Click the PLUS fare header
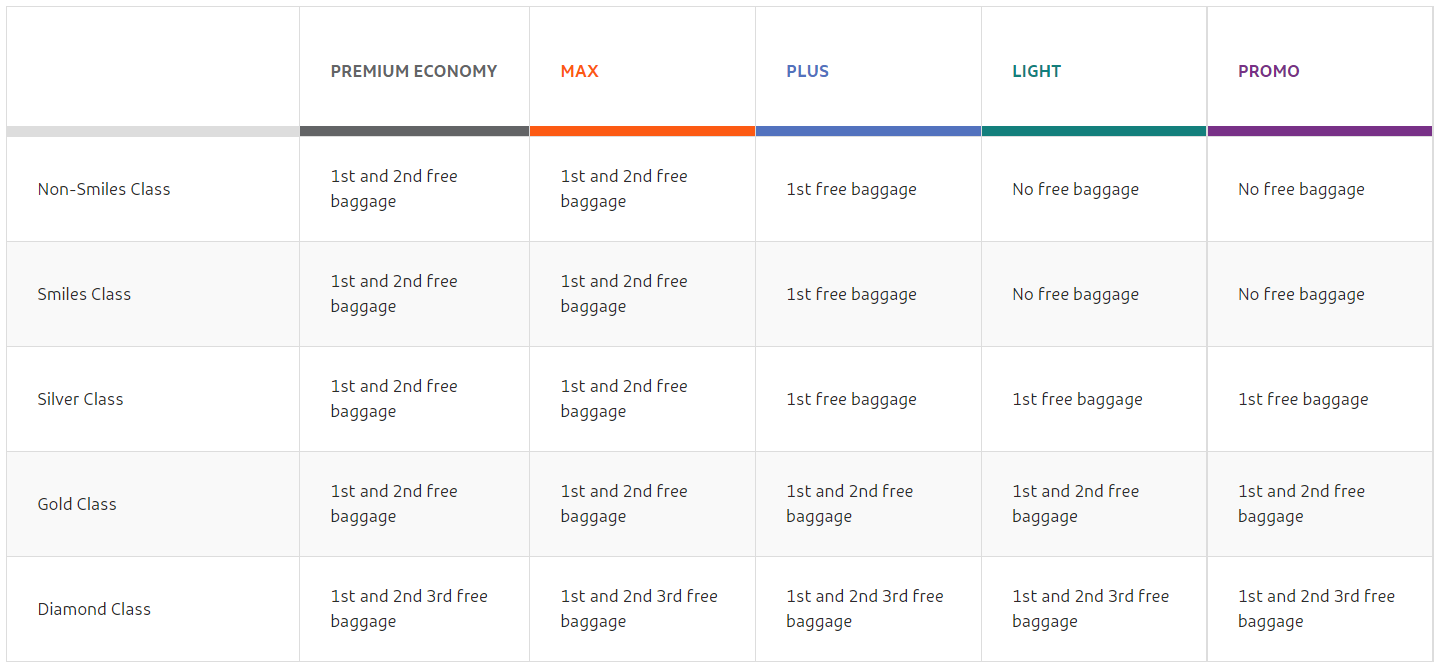 click(807, 71)
